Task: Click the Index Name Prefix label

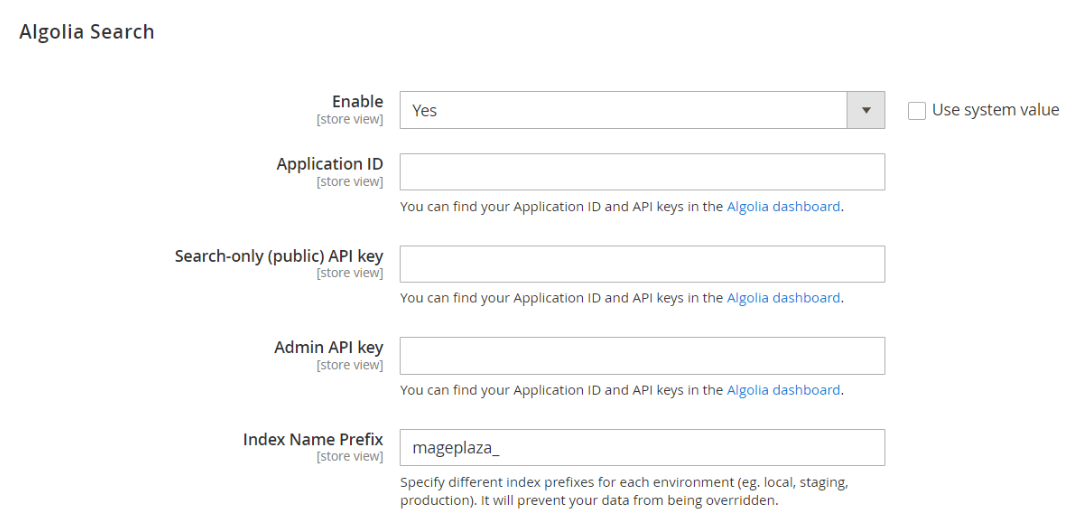Action: pyautogui.click(x=312, y=439)
